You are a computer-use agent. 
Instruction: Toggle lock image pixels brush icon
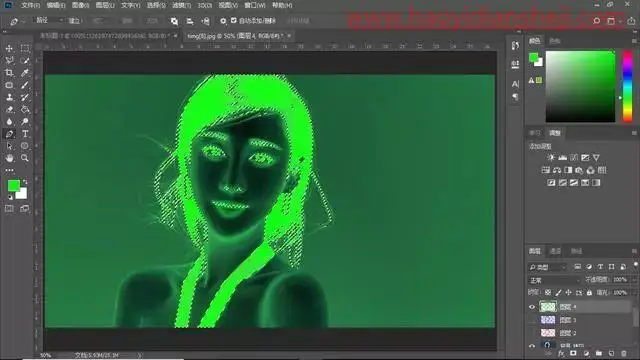(x=558, y=293)
